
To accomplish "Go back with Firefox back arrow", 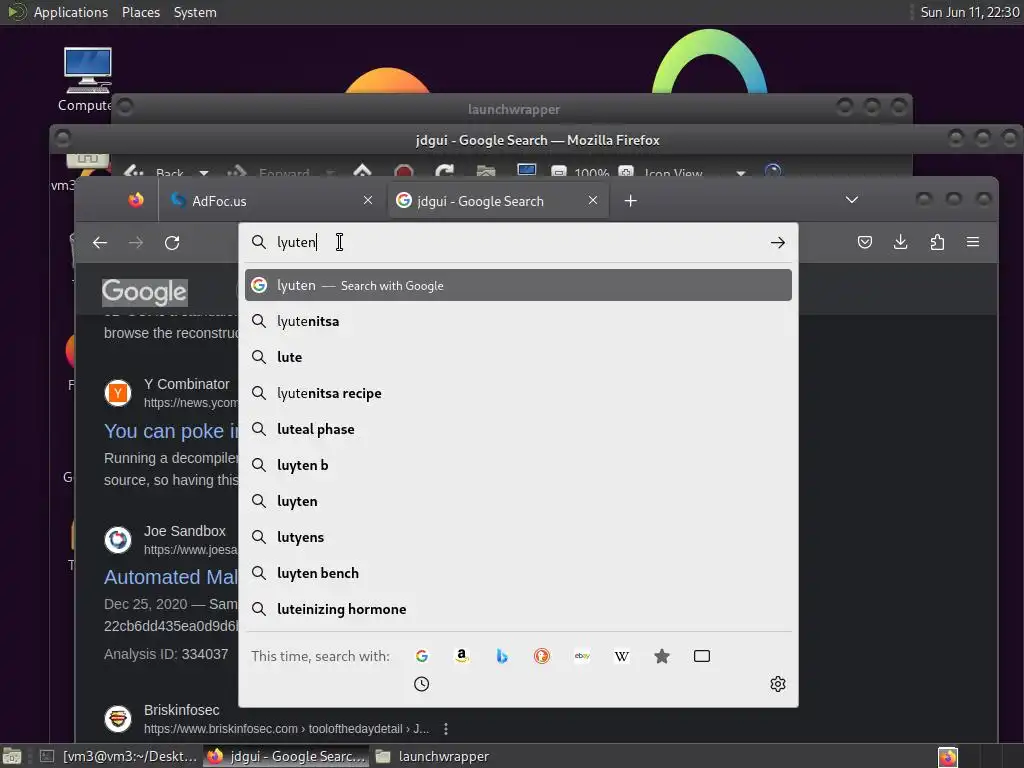I will coord(100,243).
